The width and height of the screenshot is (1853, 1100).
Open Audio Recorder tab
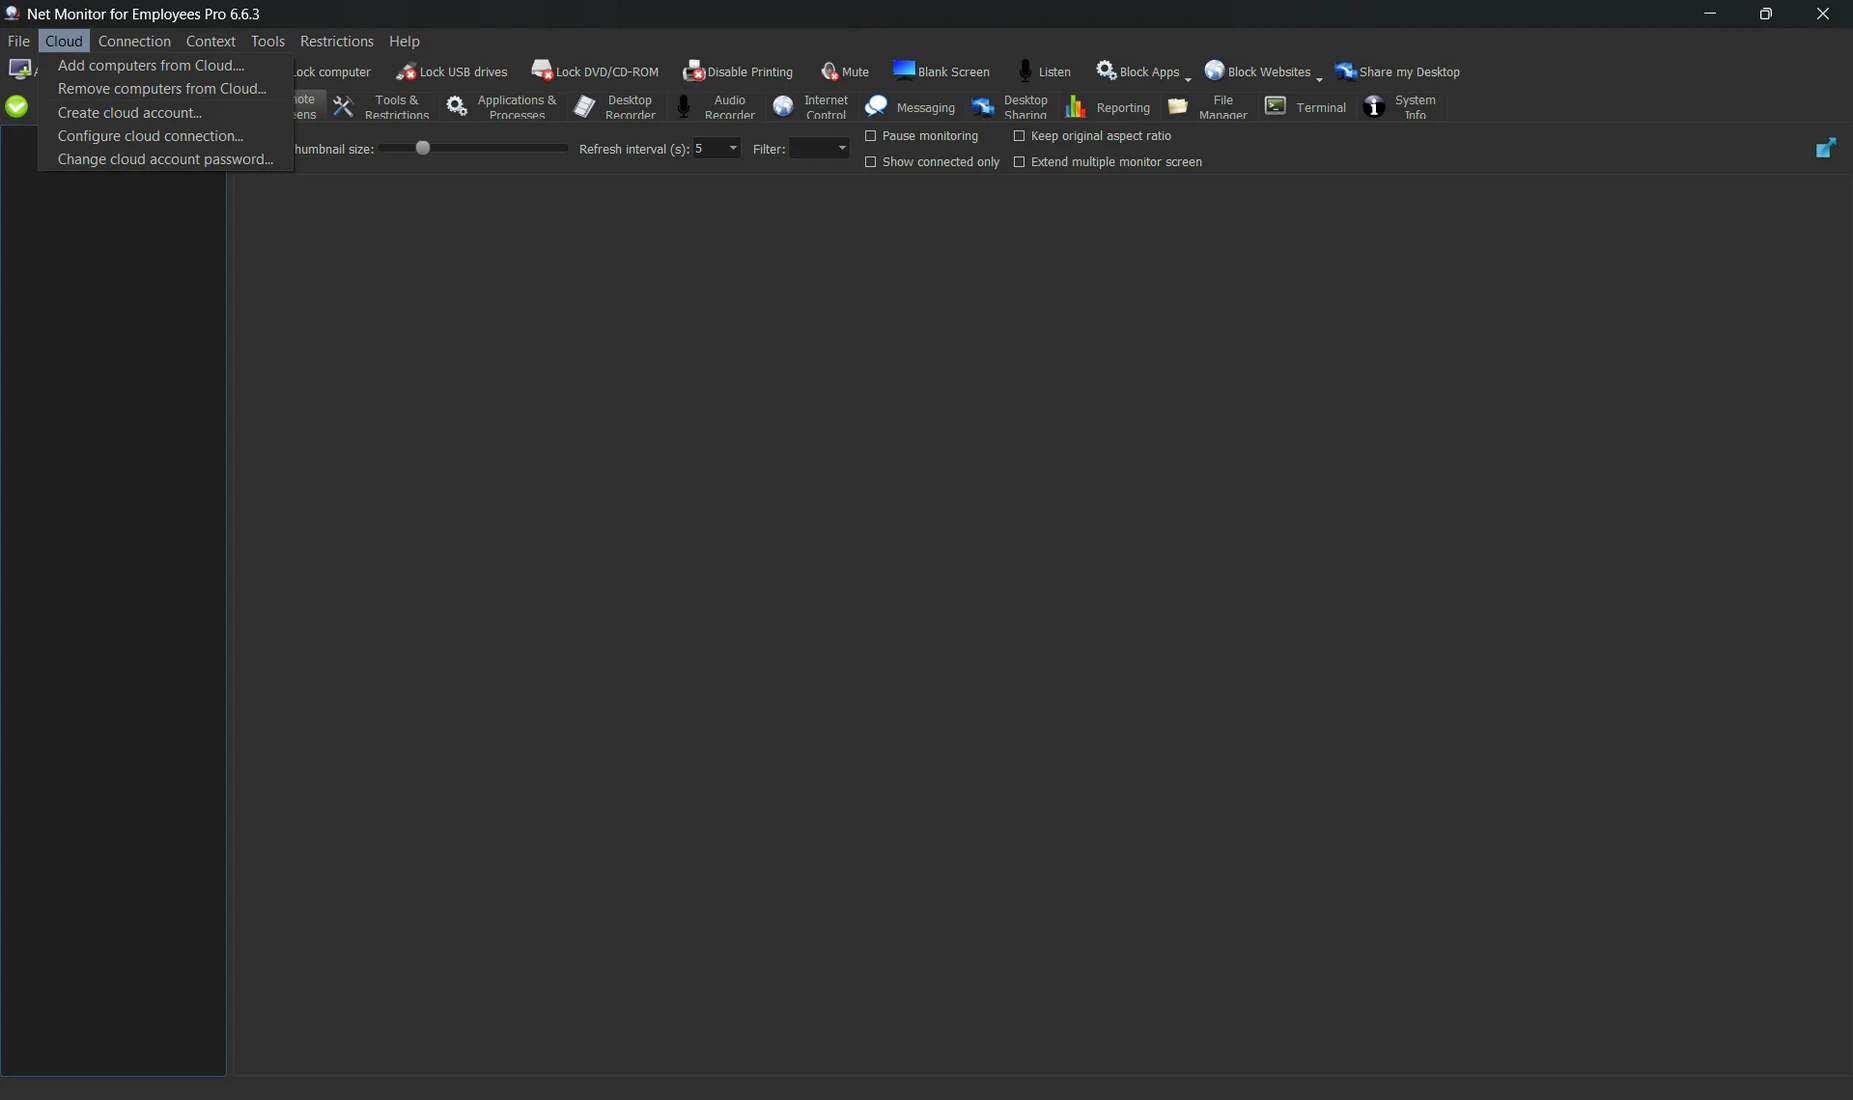716,107
